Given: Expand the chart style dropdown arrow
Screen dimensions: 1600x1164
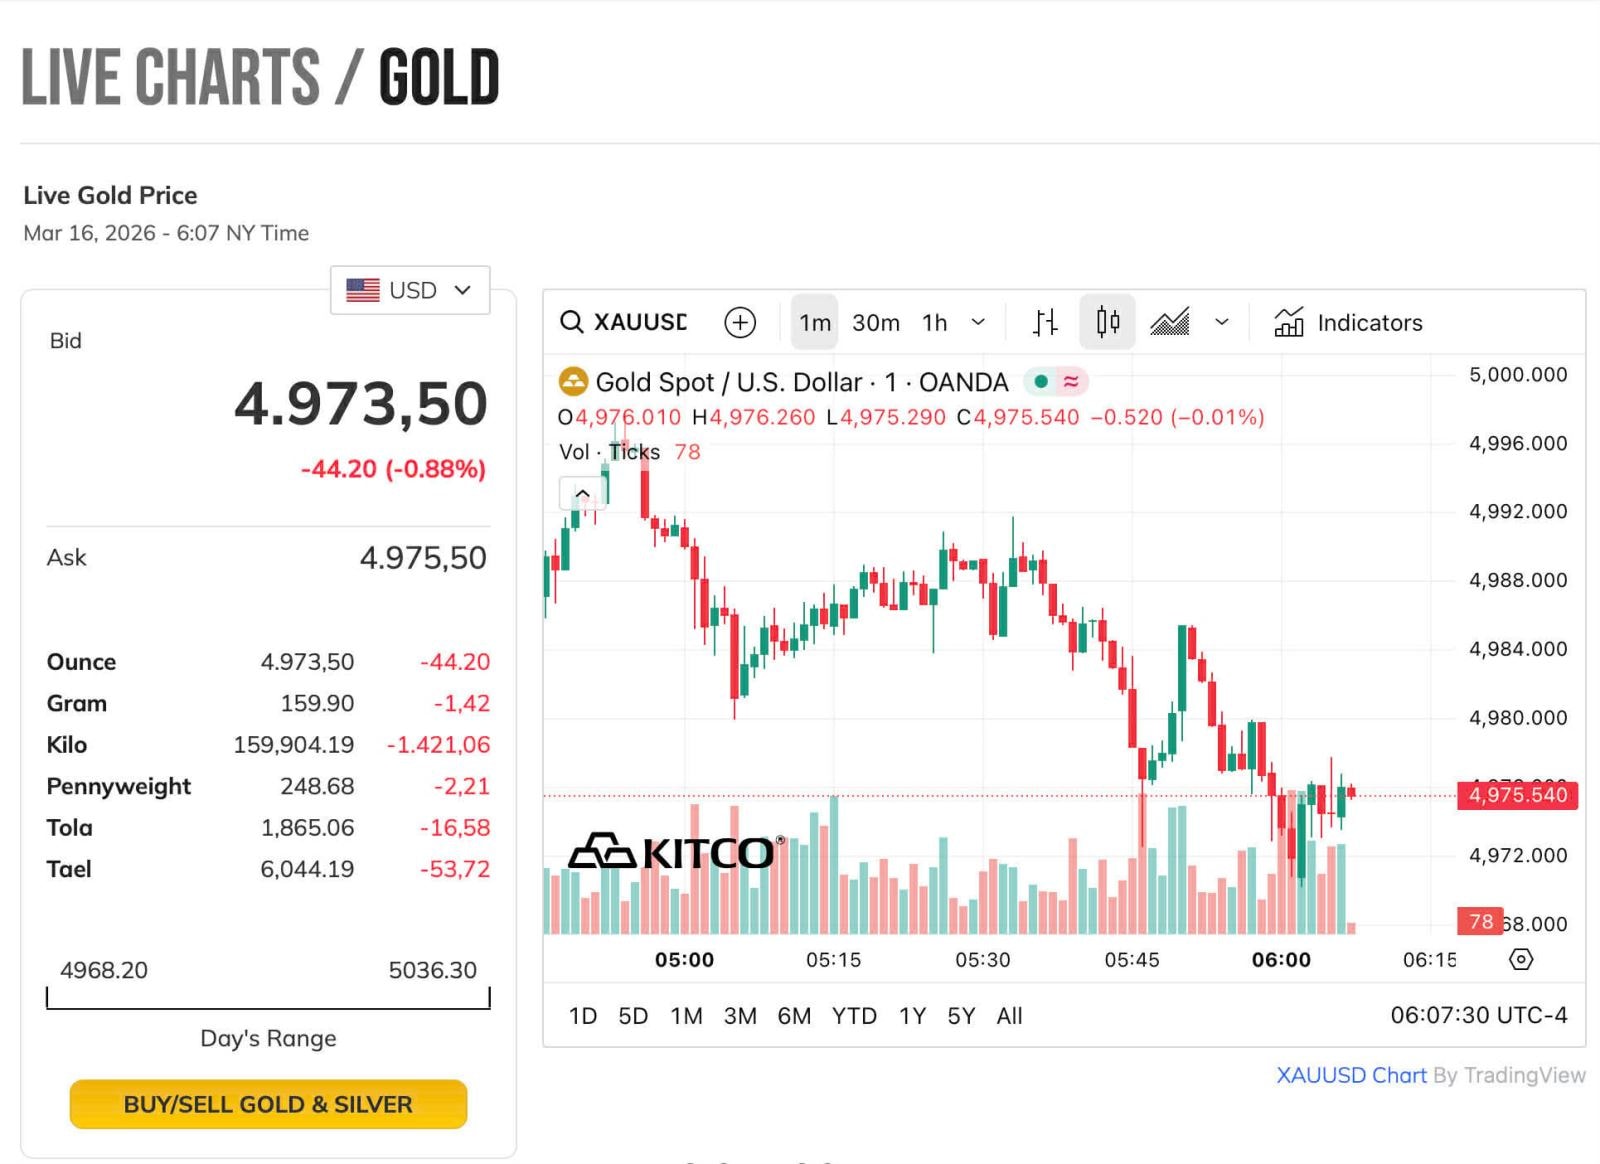Looking at the screenshot, I should (x=1221, y=322).
